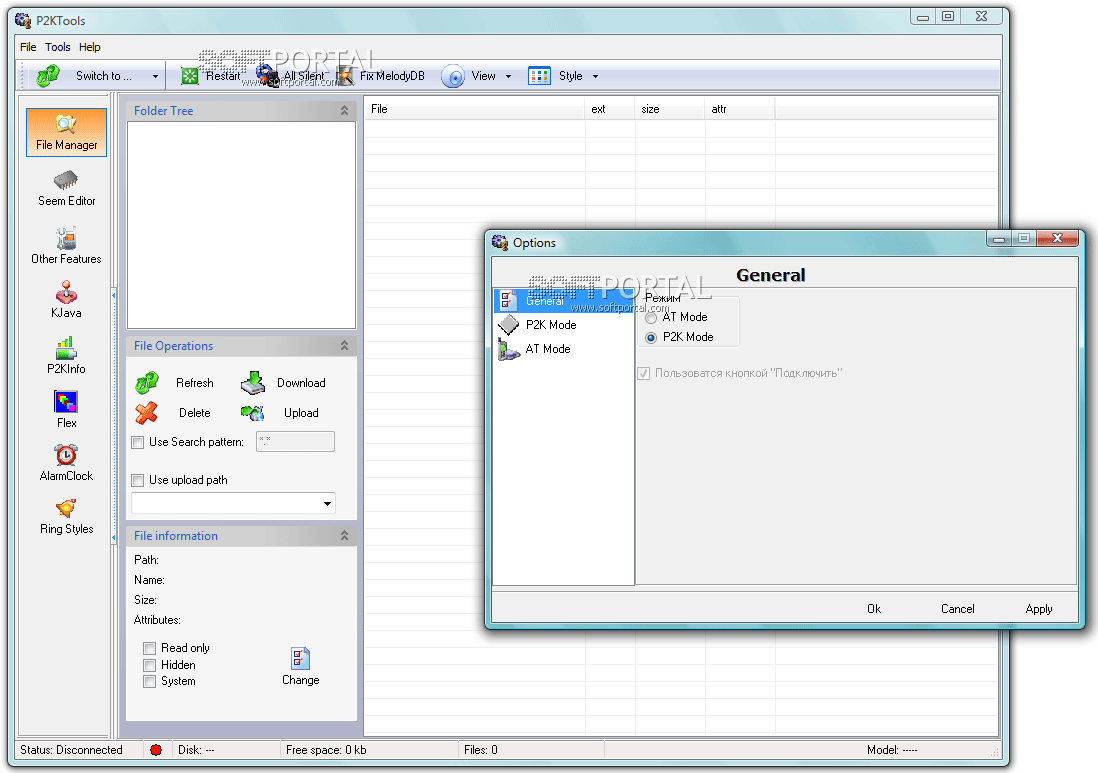This screenshot has height=773, width=1098.
Task: Click the Fix MelodyDB toolbar icon
Action: coord(345,76)
